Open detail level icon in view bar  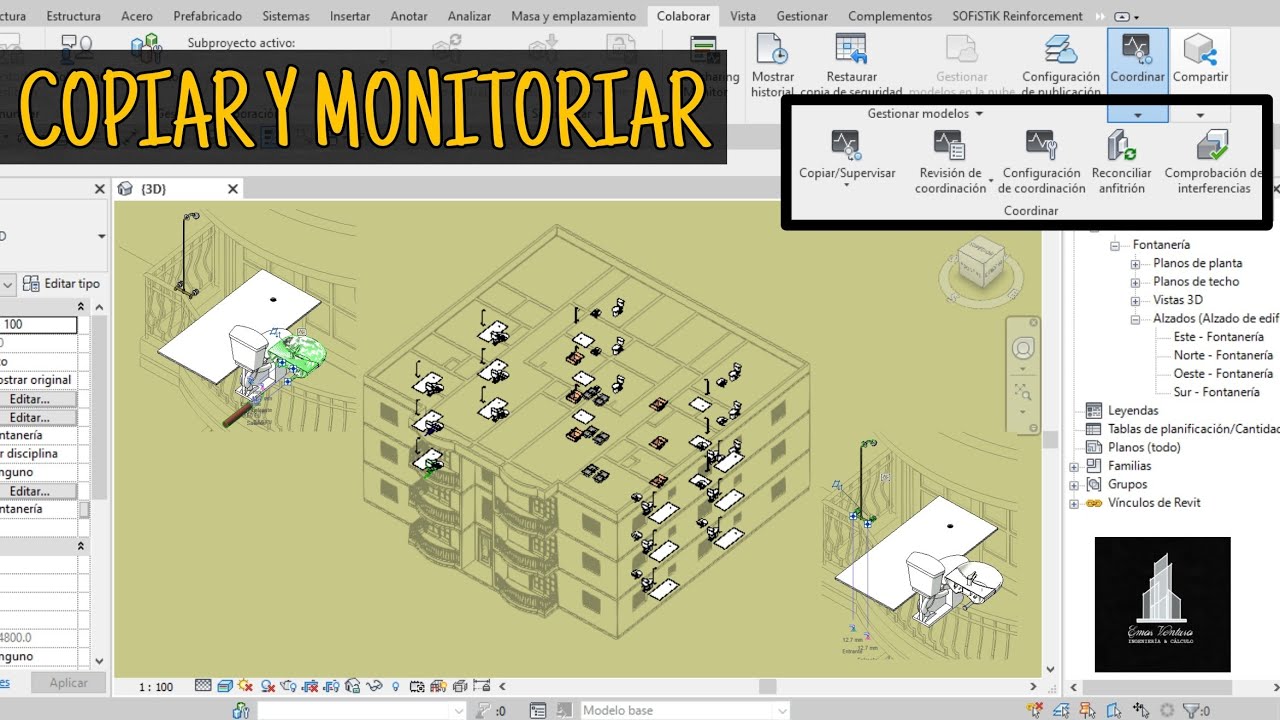tap(203, 686)
